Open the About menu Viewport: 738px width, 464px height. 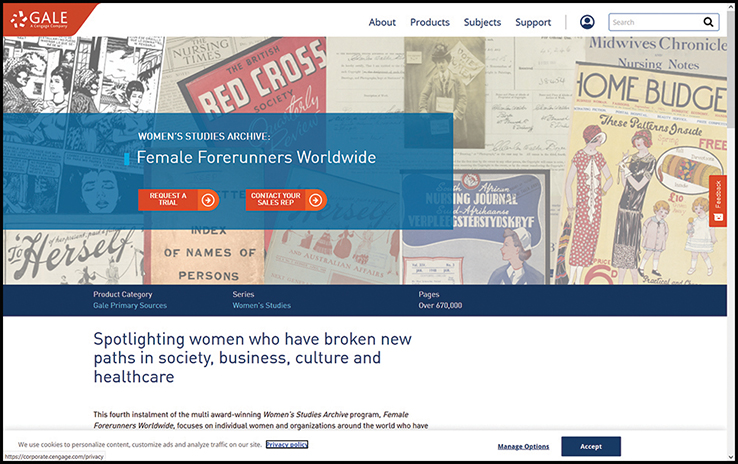(382, 22)
